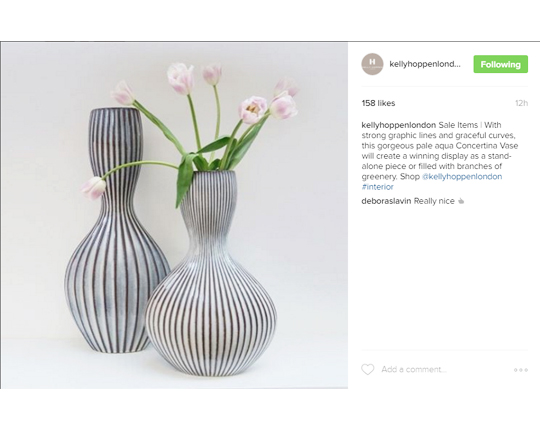Open deboraslavin's commenter profile
Screen dimensions: 540x430
(386, 201)
